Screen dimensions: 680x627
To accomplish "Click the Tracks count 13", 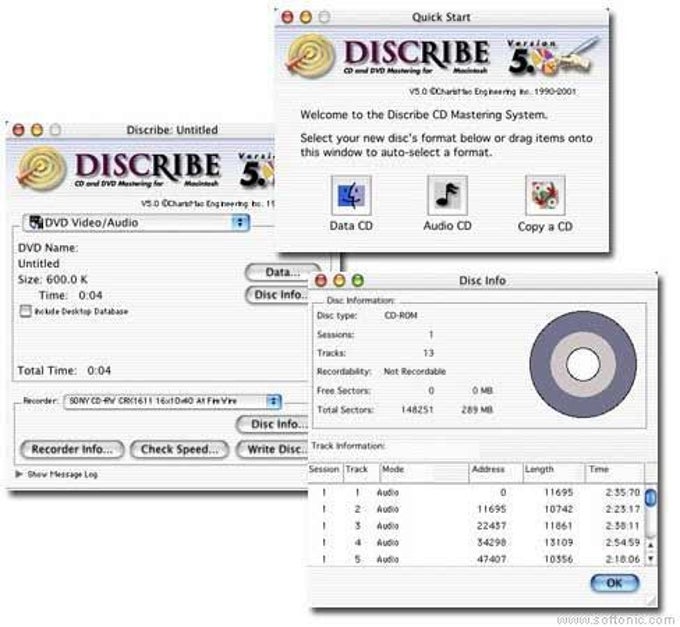I will [428, 353].
